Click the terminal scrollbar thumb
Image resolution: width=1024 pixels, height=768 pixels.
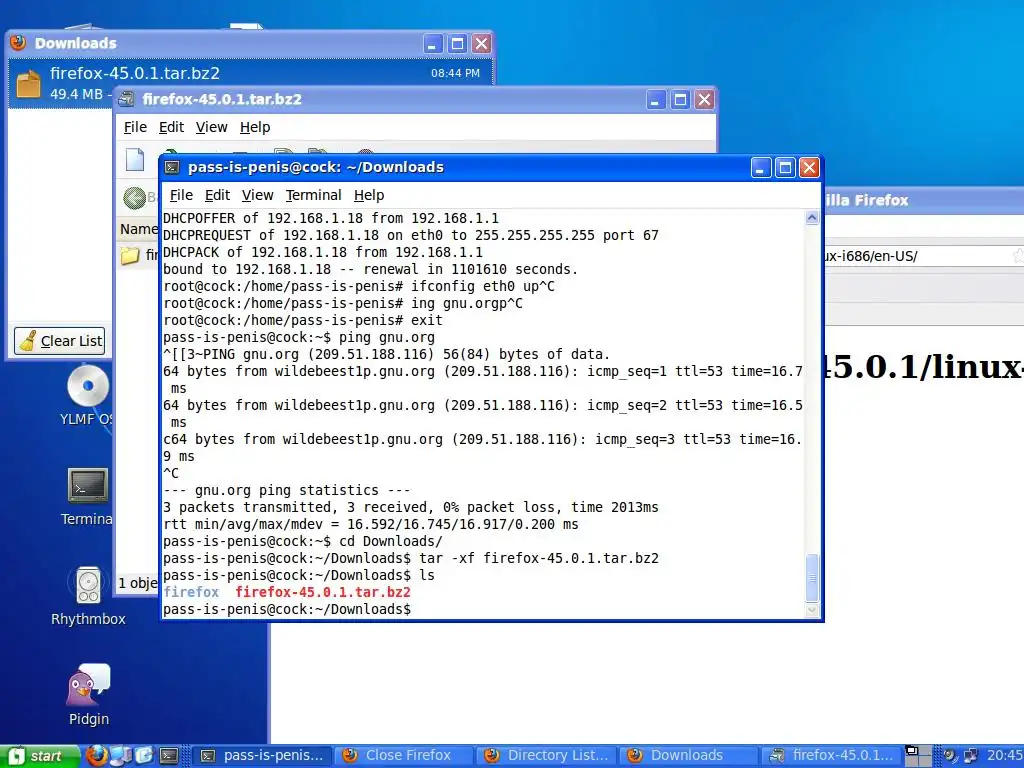click(812, 578)
